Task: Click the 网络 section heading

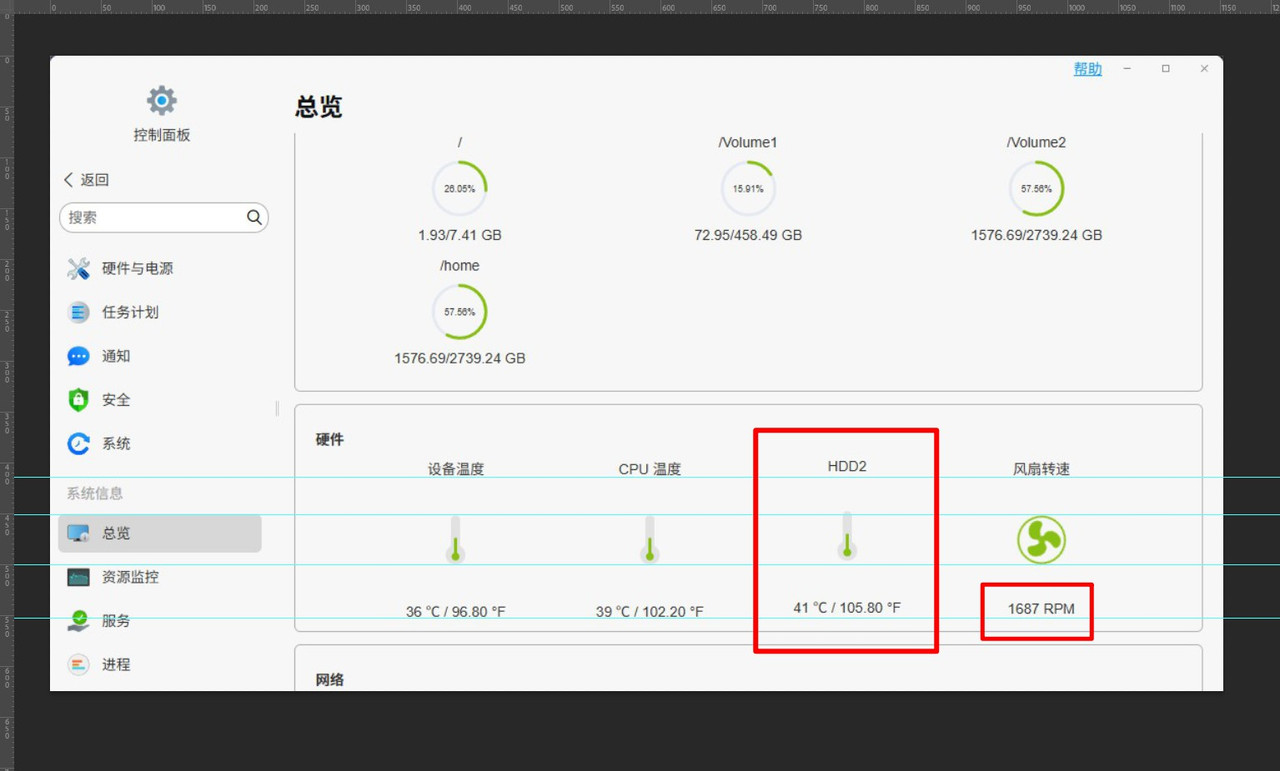Action: click(330, 680)
